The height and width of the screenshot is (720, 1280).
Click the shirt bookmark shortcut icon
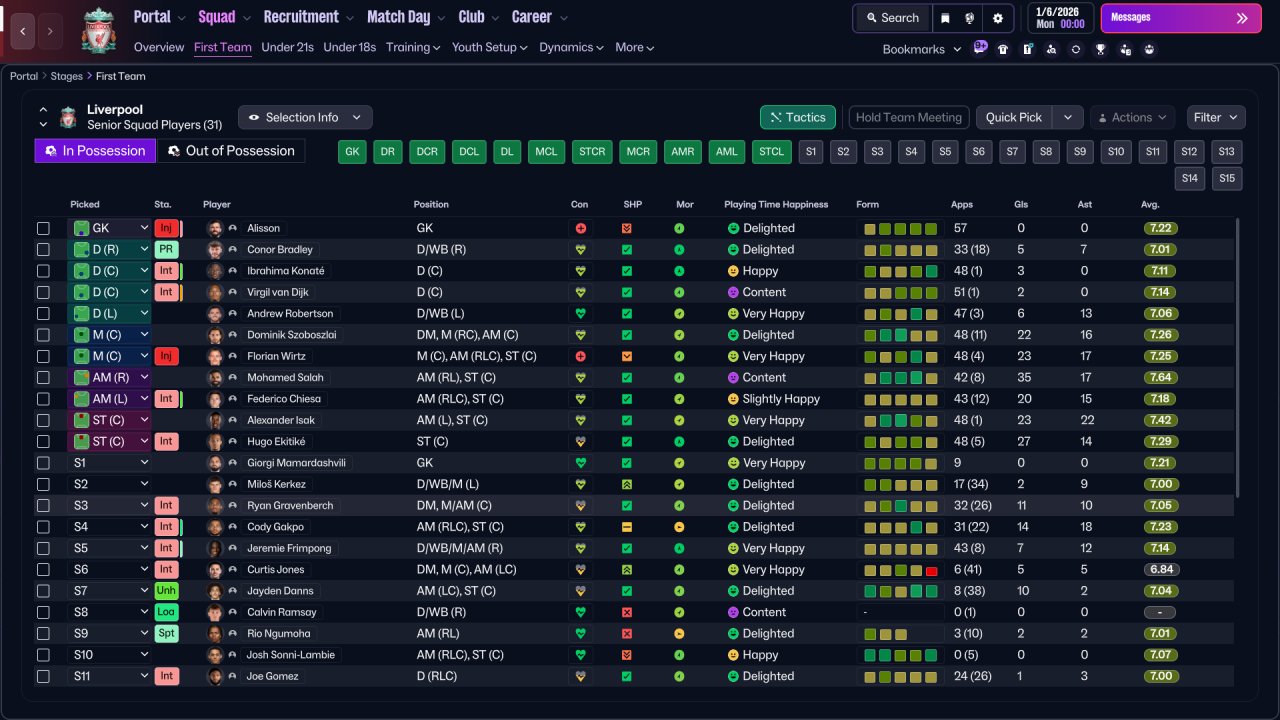click(x=1003, y=49)
